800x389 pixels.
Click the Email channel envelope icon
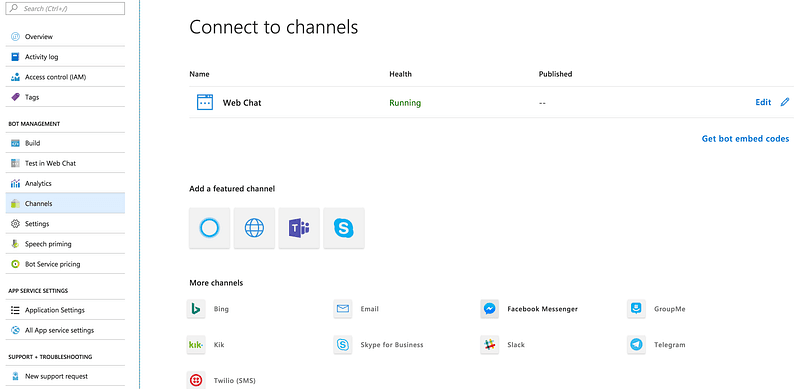[x=343, y=309]
